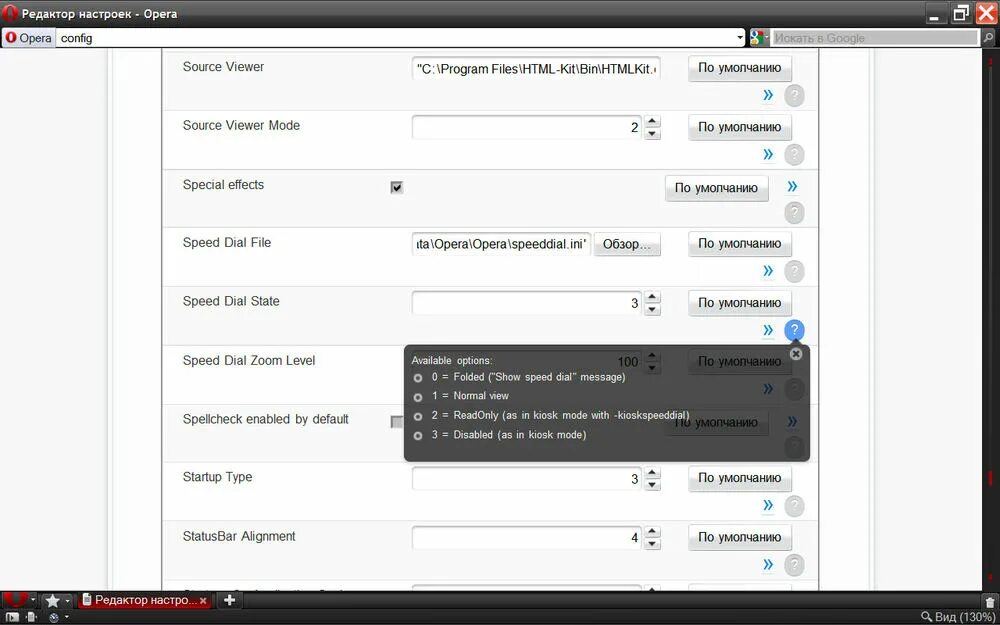Viewport: 1000px width, 625px height.
Task: Click the double-arrow icon for Speed Dial File
Action: click(768, 271)
